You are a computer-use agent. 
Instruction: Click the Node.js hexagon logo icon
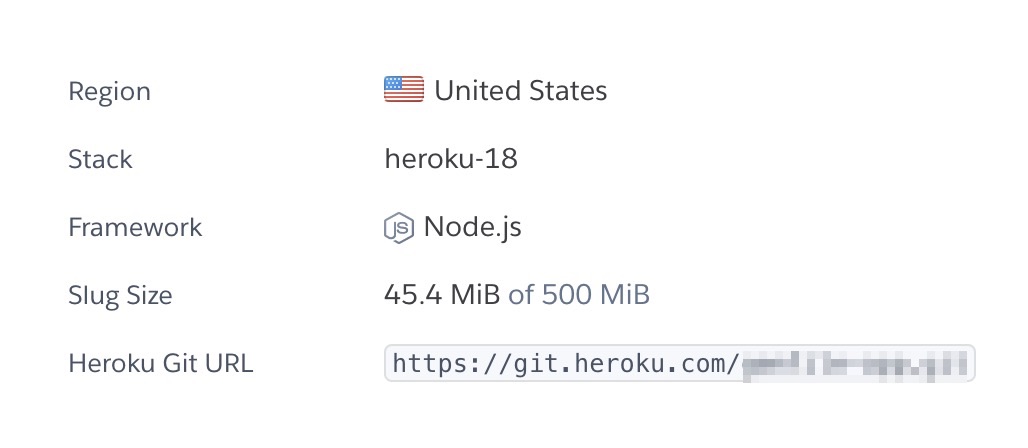point(398,228)
